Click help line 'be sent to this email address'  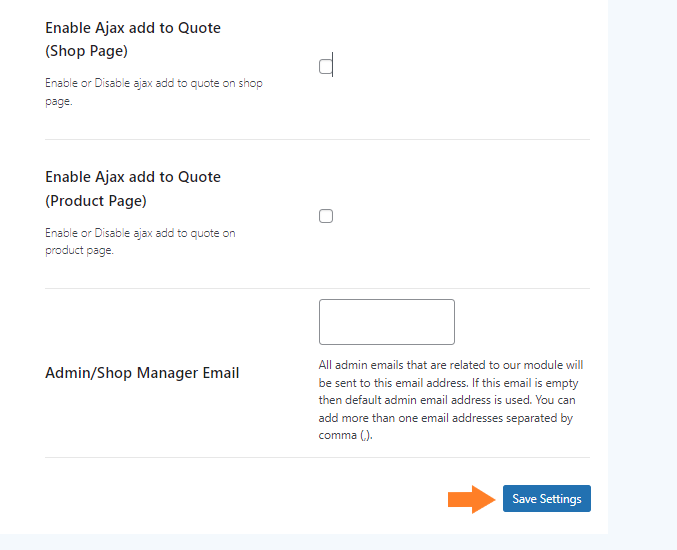click(x=448, y=383)
